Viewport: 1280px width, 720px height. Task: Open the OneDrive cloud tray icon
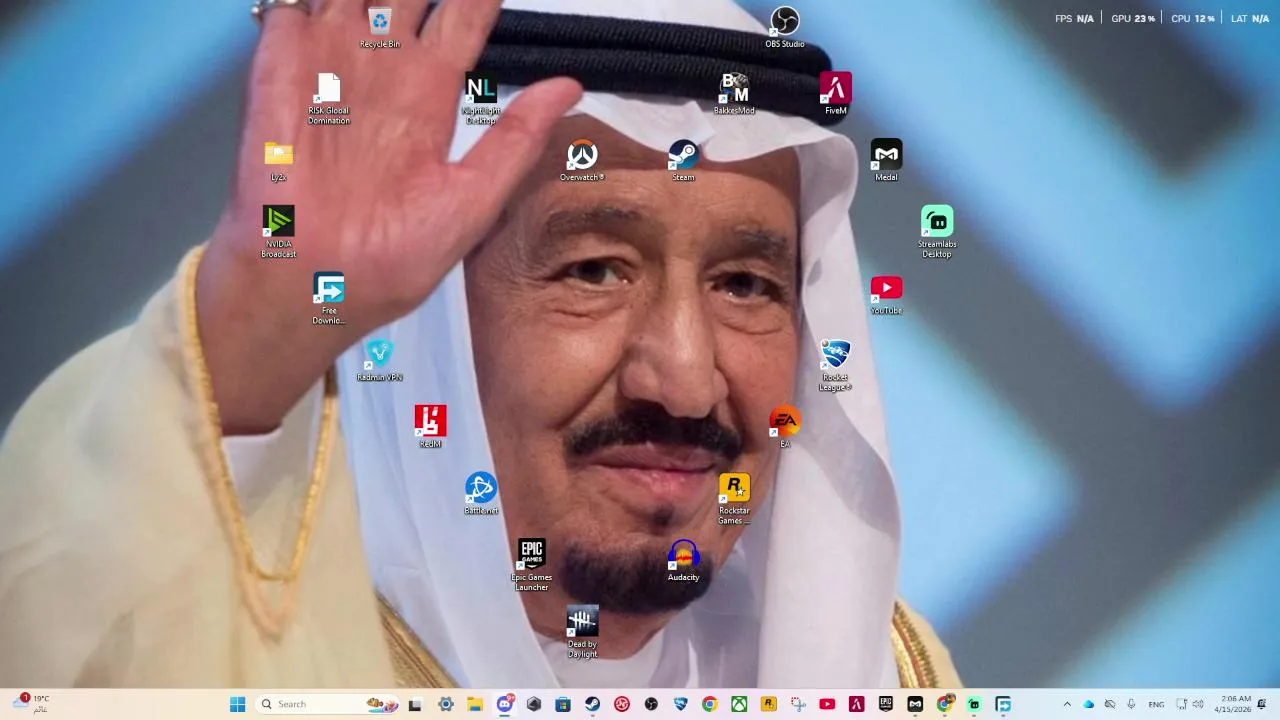pyautogui.click(x=1089, y=704)
